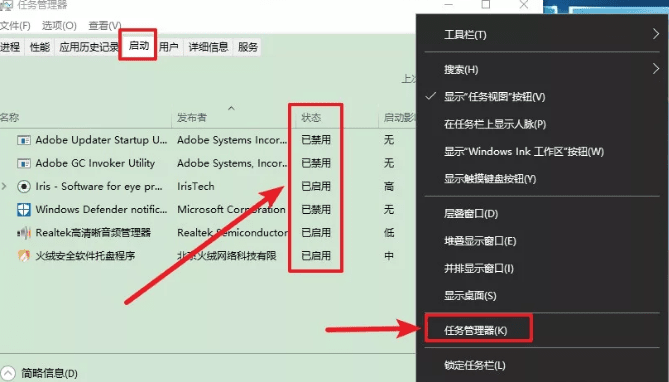Click the Iris eye protection app icon

pos(24,187)
